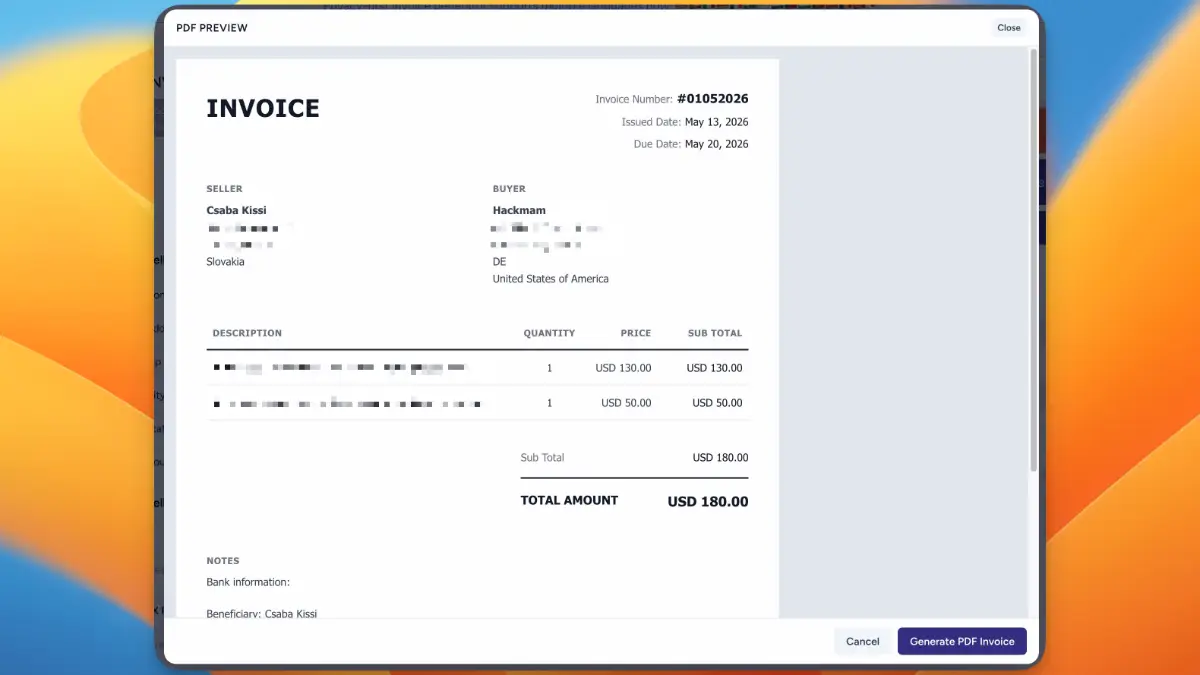Image resolution: width=1200 pixels, height=675 pixels.
Task: Click buyer country United States of America
Action: tap(550, 279)
